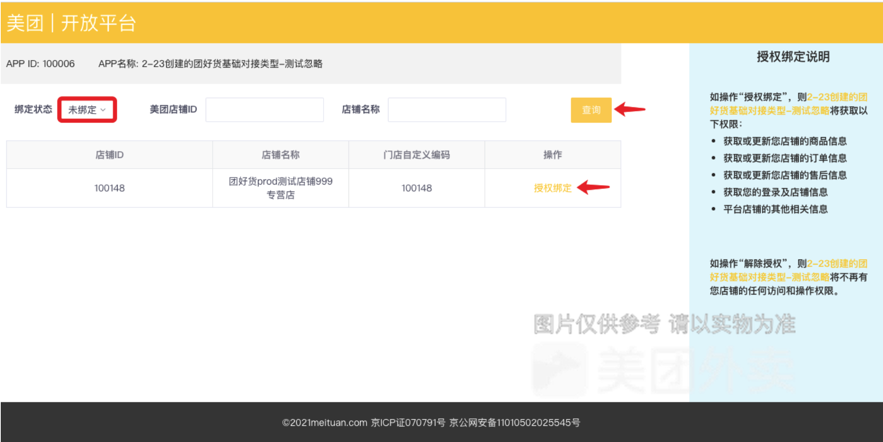This screenshot has height=442, width=883.
Task: Click the 授权绑定说明 heading
Action: click(793, 57)
